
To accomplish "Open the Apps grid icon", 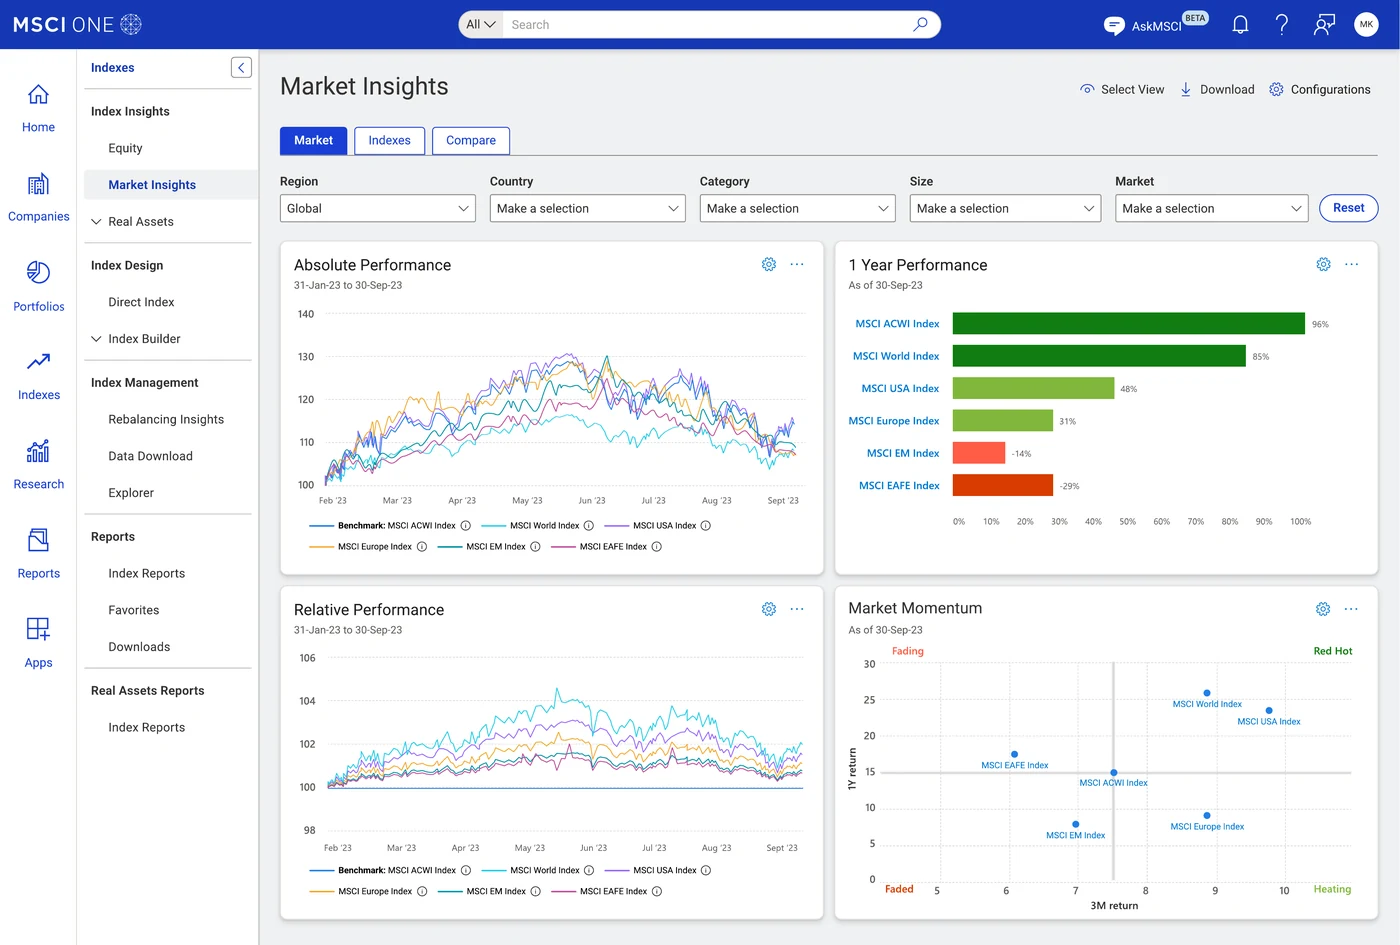I will tap(38, 629).
